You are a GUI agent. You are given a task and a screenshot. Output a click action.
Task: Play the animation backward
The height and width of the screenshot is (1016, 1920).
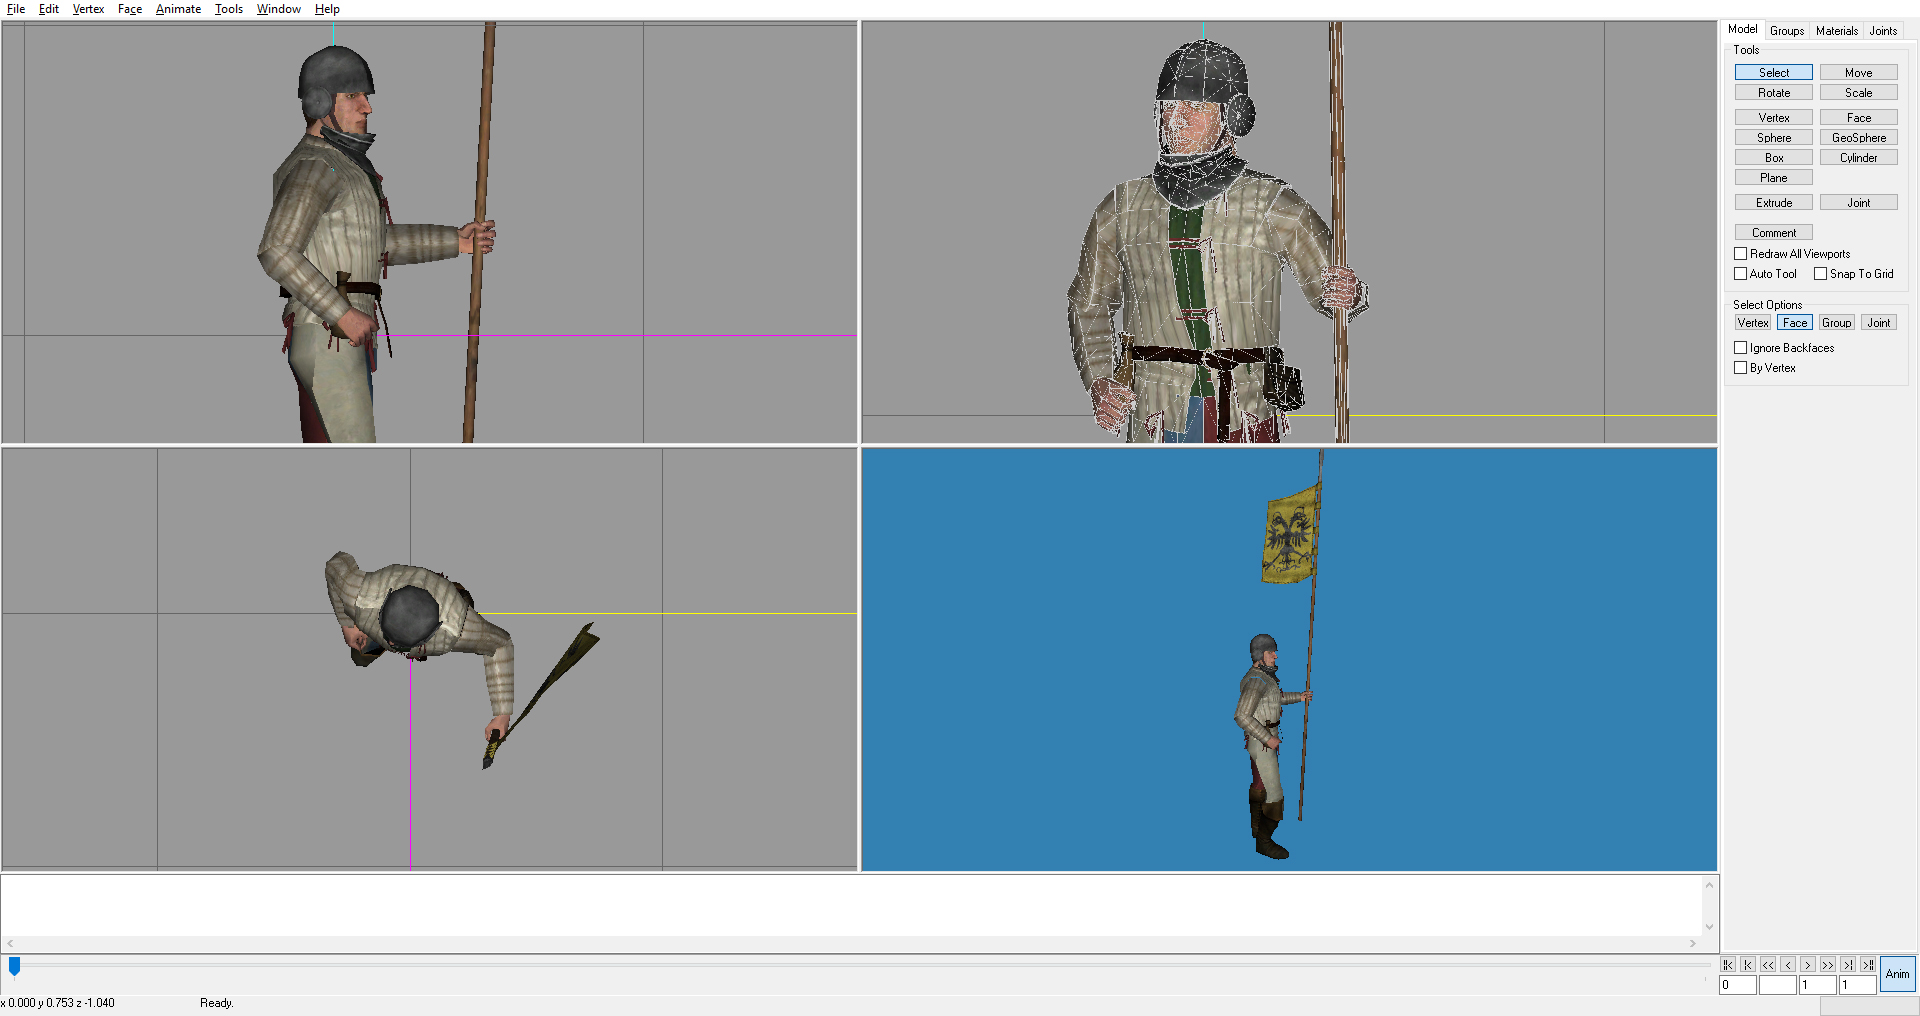click(1767, 965)
